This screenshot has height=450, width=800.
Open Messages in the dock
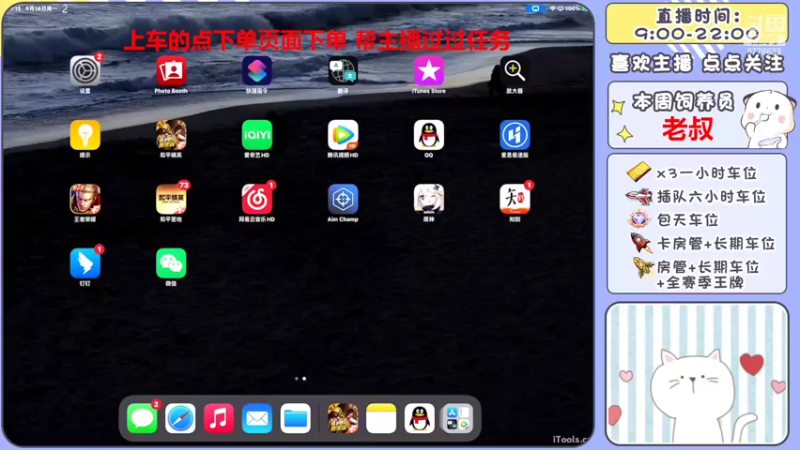pos(142,418)
